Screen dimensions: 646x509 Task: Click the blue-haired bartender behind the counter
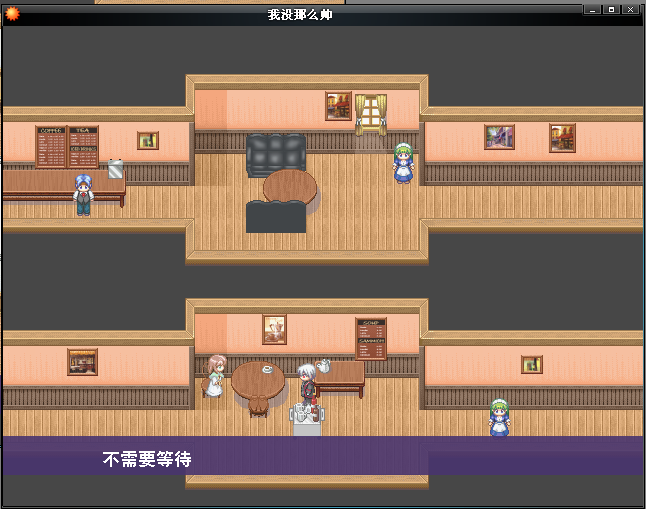click(83, 195)
